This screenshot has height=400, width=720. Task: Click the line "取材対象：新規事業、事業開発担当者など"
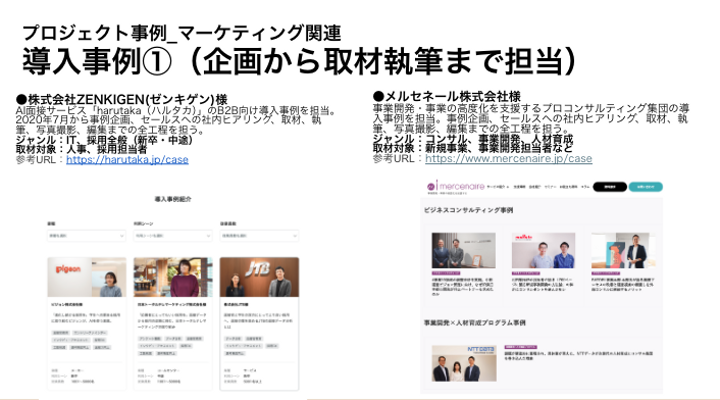pyautogui.click(x=472, y=148)
